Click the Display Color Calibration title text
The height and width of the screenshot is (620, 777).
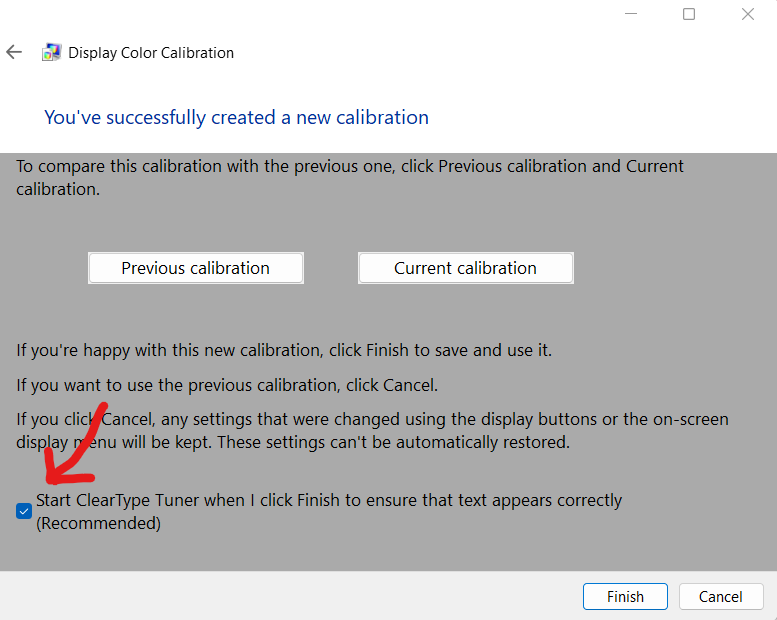(x=151, y=53)
